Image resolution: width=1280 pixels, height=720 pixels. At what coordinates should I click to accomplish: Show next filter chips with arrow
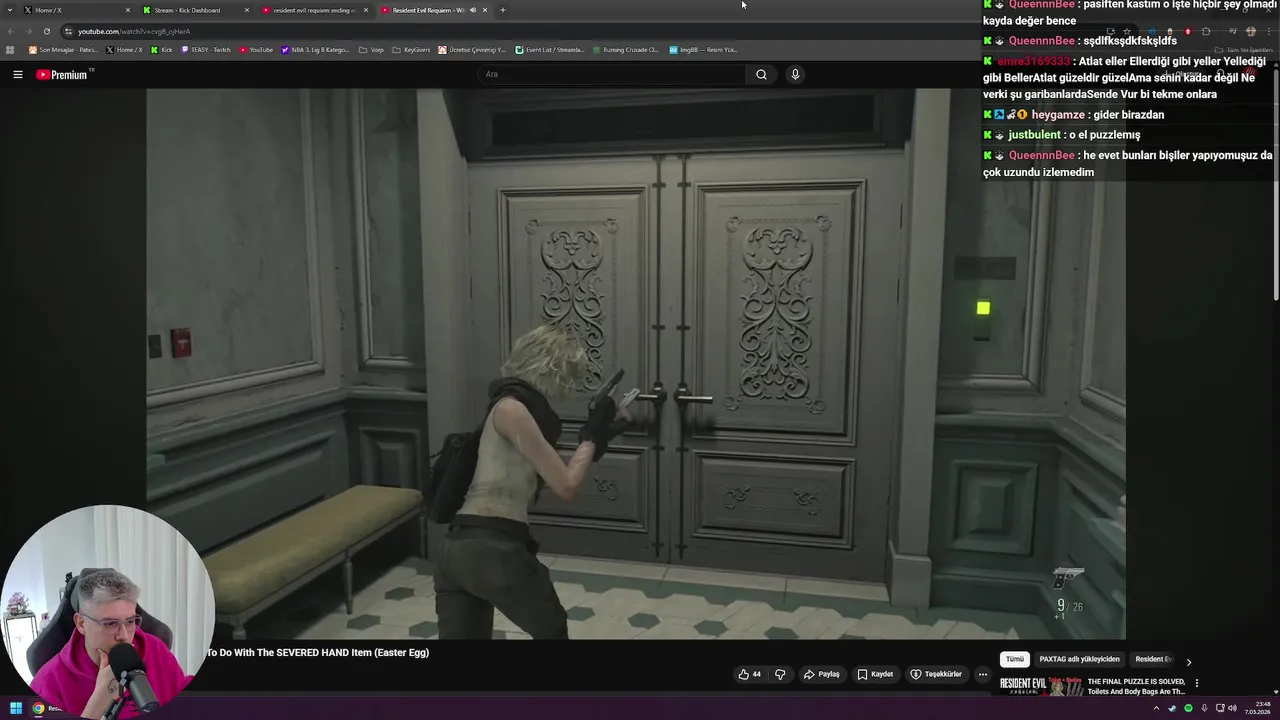1188,661
